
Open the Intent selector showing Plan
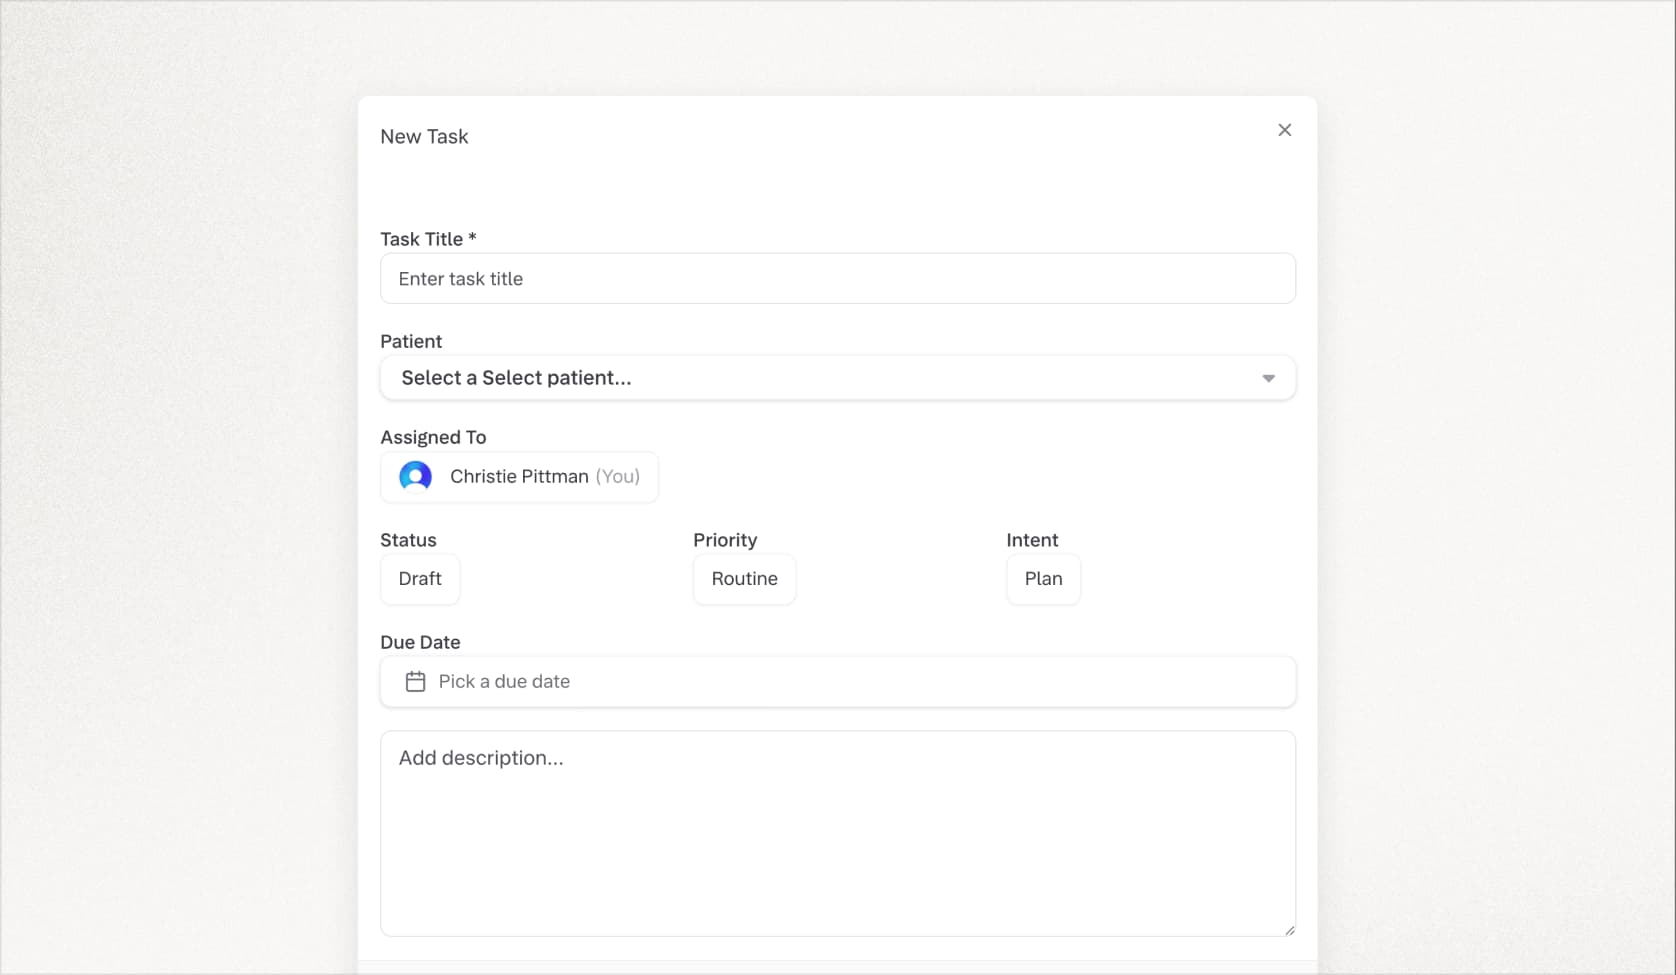[1043, 579]
